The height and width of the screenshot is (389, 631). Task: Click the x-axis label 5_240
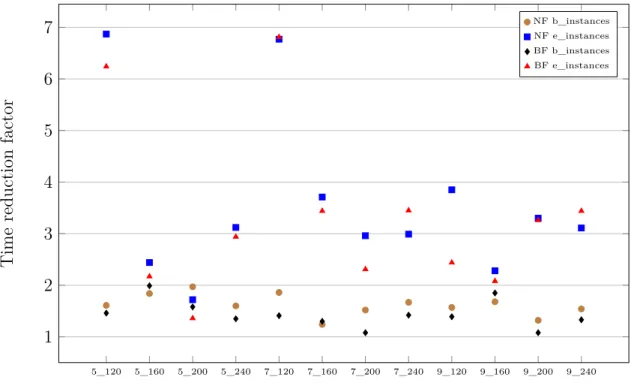pos(236,372)
